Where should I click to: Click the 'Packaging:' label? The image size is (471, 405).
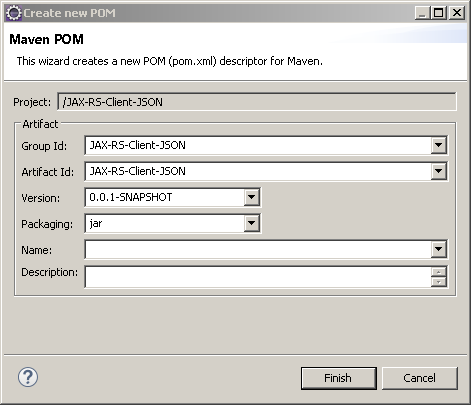point(47,224)
